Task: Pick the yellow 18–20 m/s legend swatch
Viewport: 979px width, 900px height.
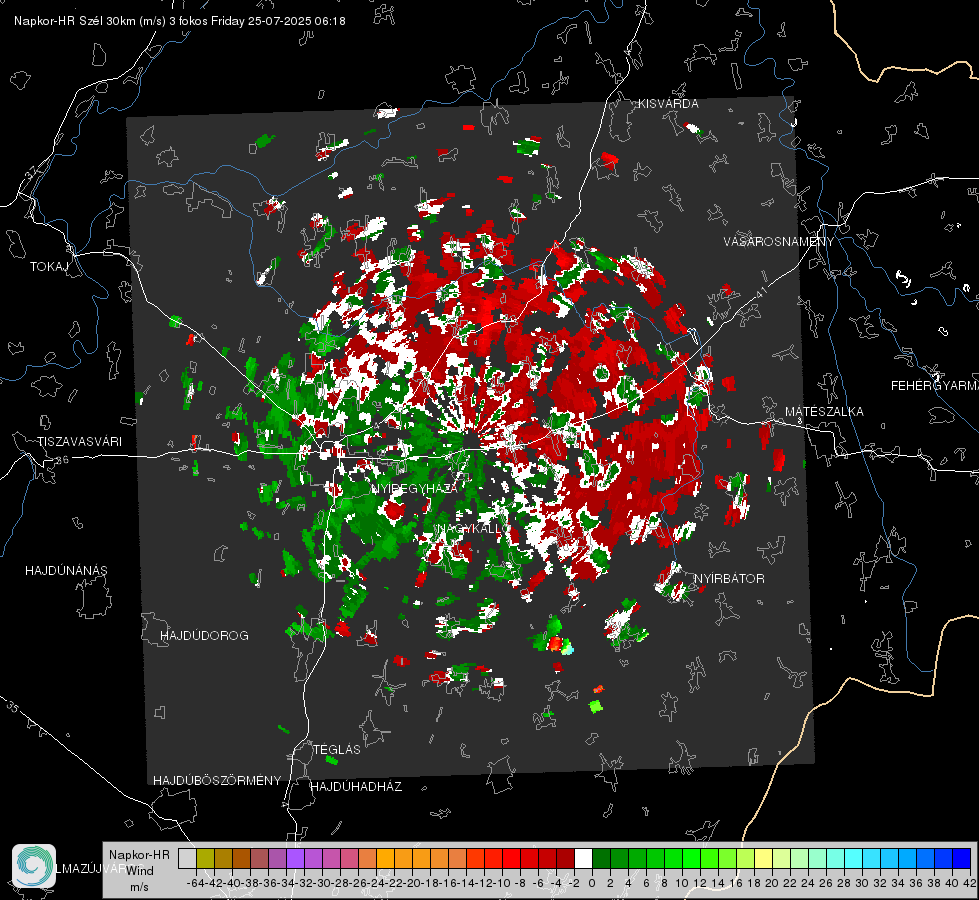Action: 764,858
